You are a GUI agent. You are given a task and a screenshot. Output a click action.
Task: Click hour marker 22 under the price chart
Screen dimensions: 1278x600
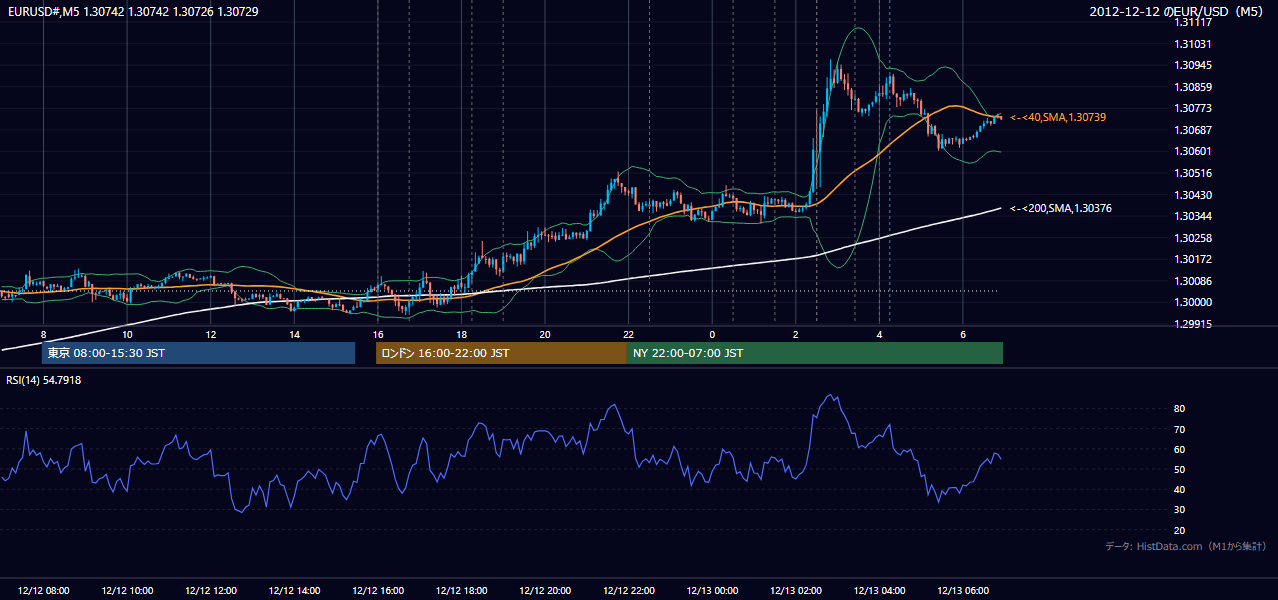click(628, 334)
